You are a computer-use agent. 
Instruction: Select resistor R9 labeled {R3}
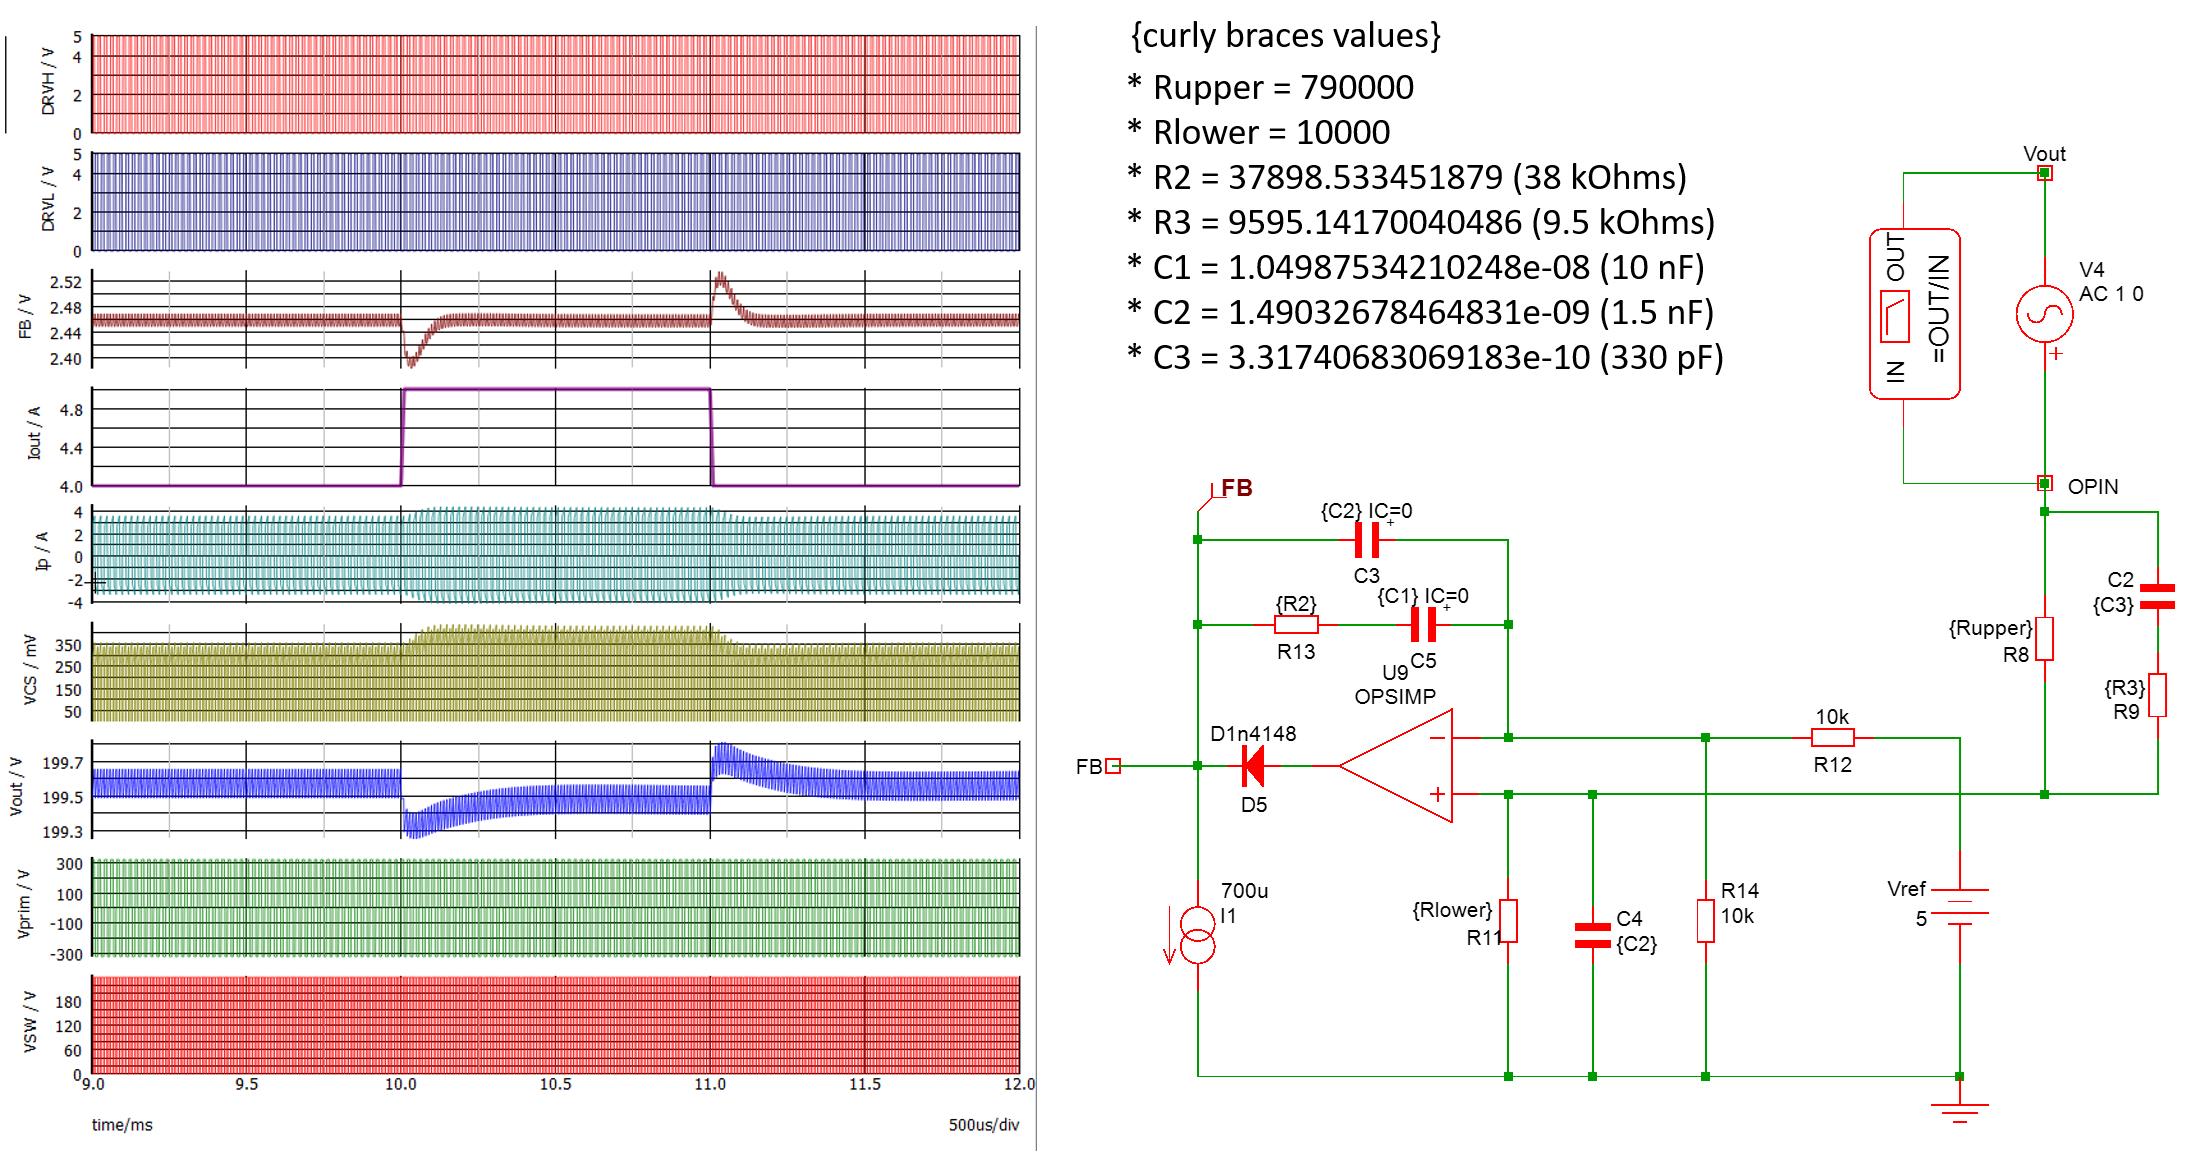pos(2157,695)
